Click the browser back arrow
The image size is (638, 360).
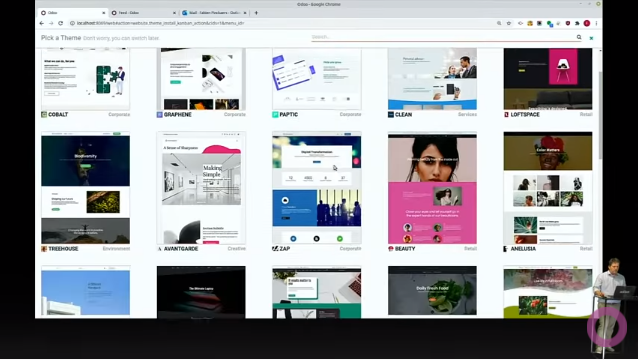pyautogui.click(x=42, y=23)
